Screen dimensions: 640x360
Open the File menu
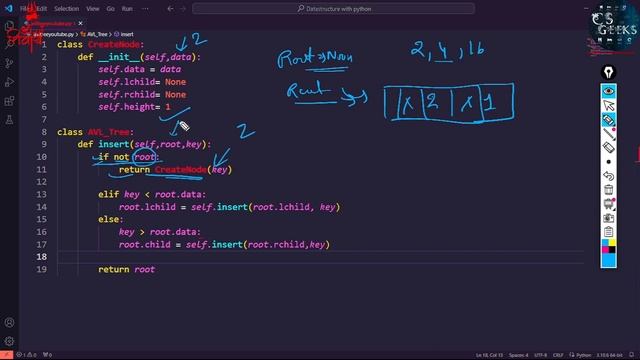tap(25, 9)
